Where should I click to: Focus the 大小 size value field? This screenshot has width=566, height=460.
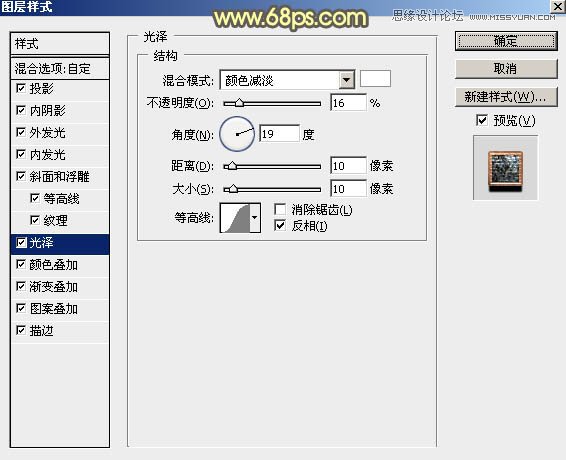coord(348,188)
